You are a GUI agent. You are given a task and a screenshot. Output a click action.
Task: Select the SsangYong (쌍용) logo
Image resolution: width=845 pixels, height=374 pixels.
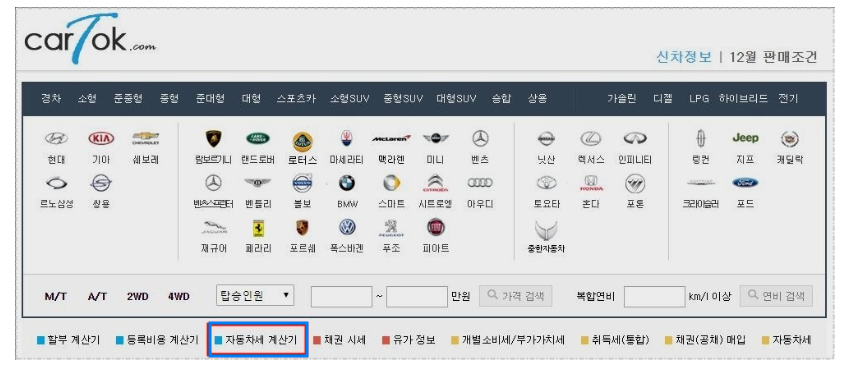click(x=101, y=183)
